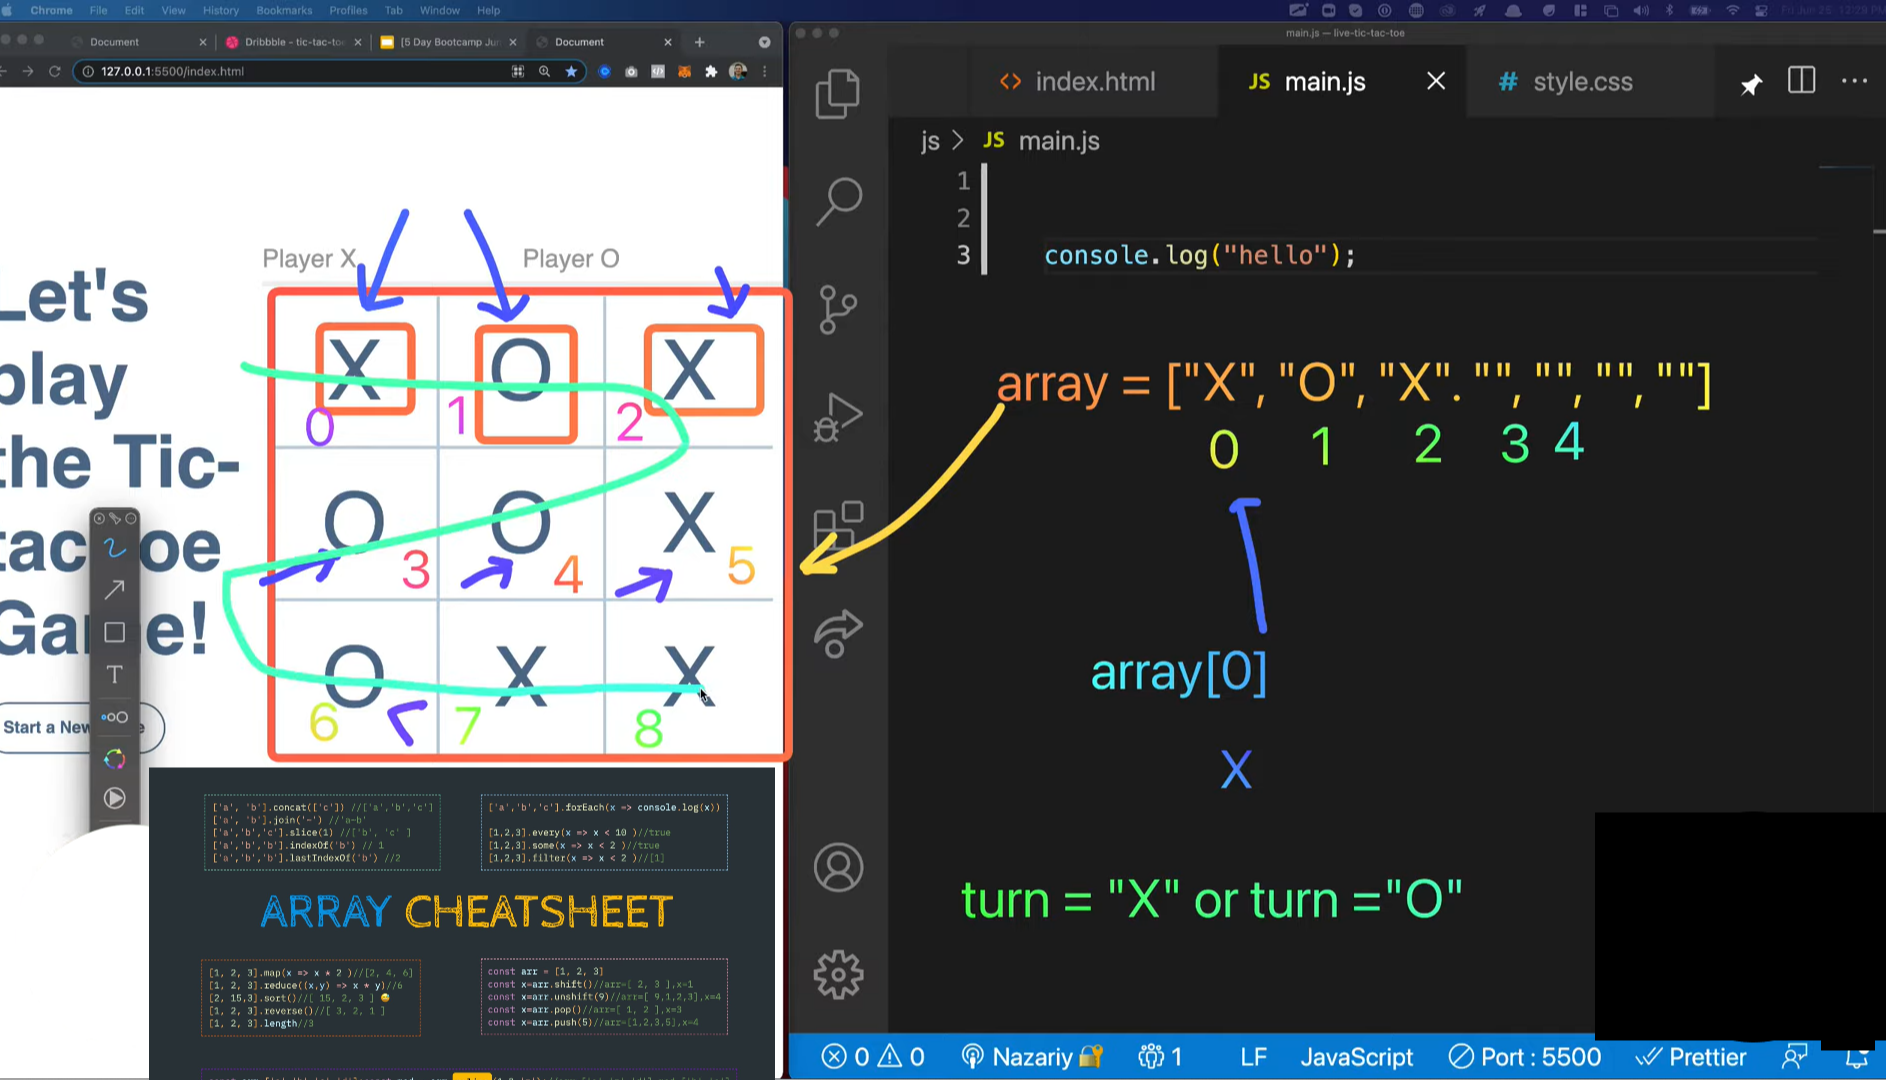Open the MetaMask extension in Chrome
1886x1080 pixels.
684,72
